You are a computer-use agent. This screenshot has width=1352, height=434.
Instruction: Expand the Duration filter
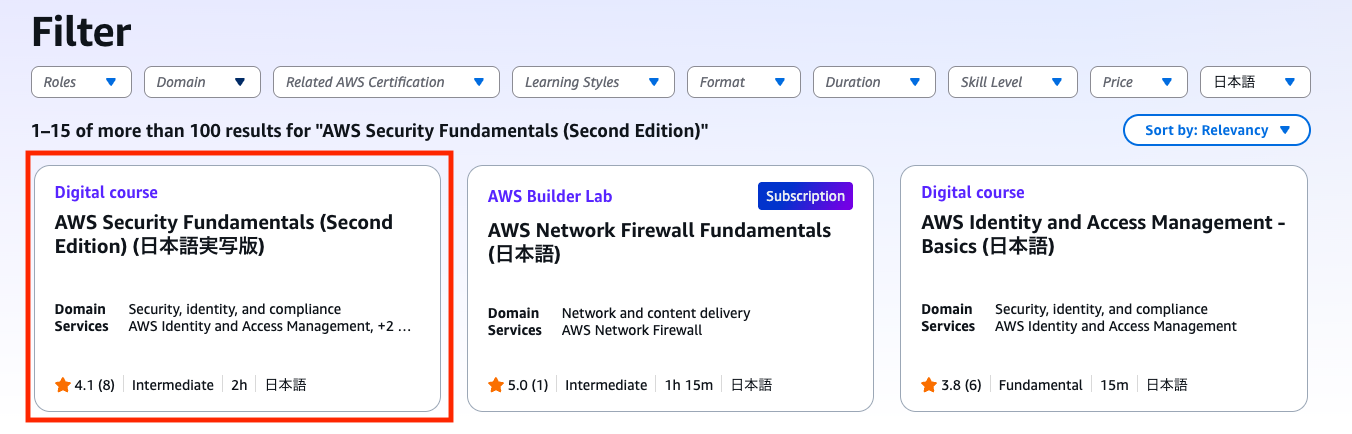tap(874, 82)
